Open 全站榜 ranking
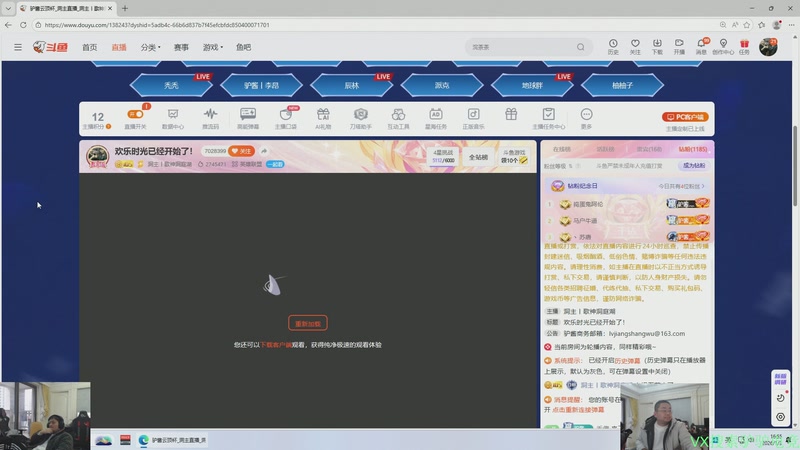Viewport: 800px width, 450px height. [x=478, y=157]
